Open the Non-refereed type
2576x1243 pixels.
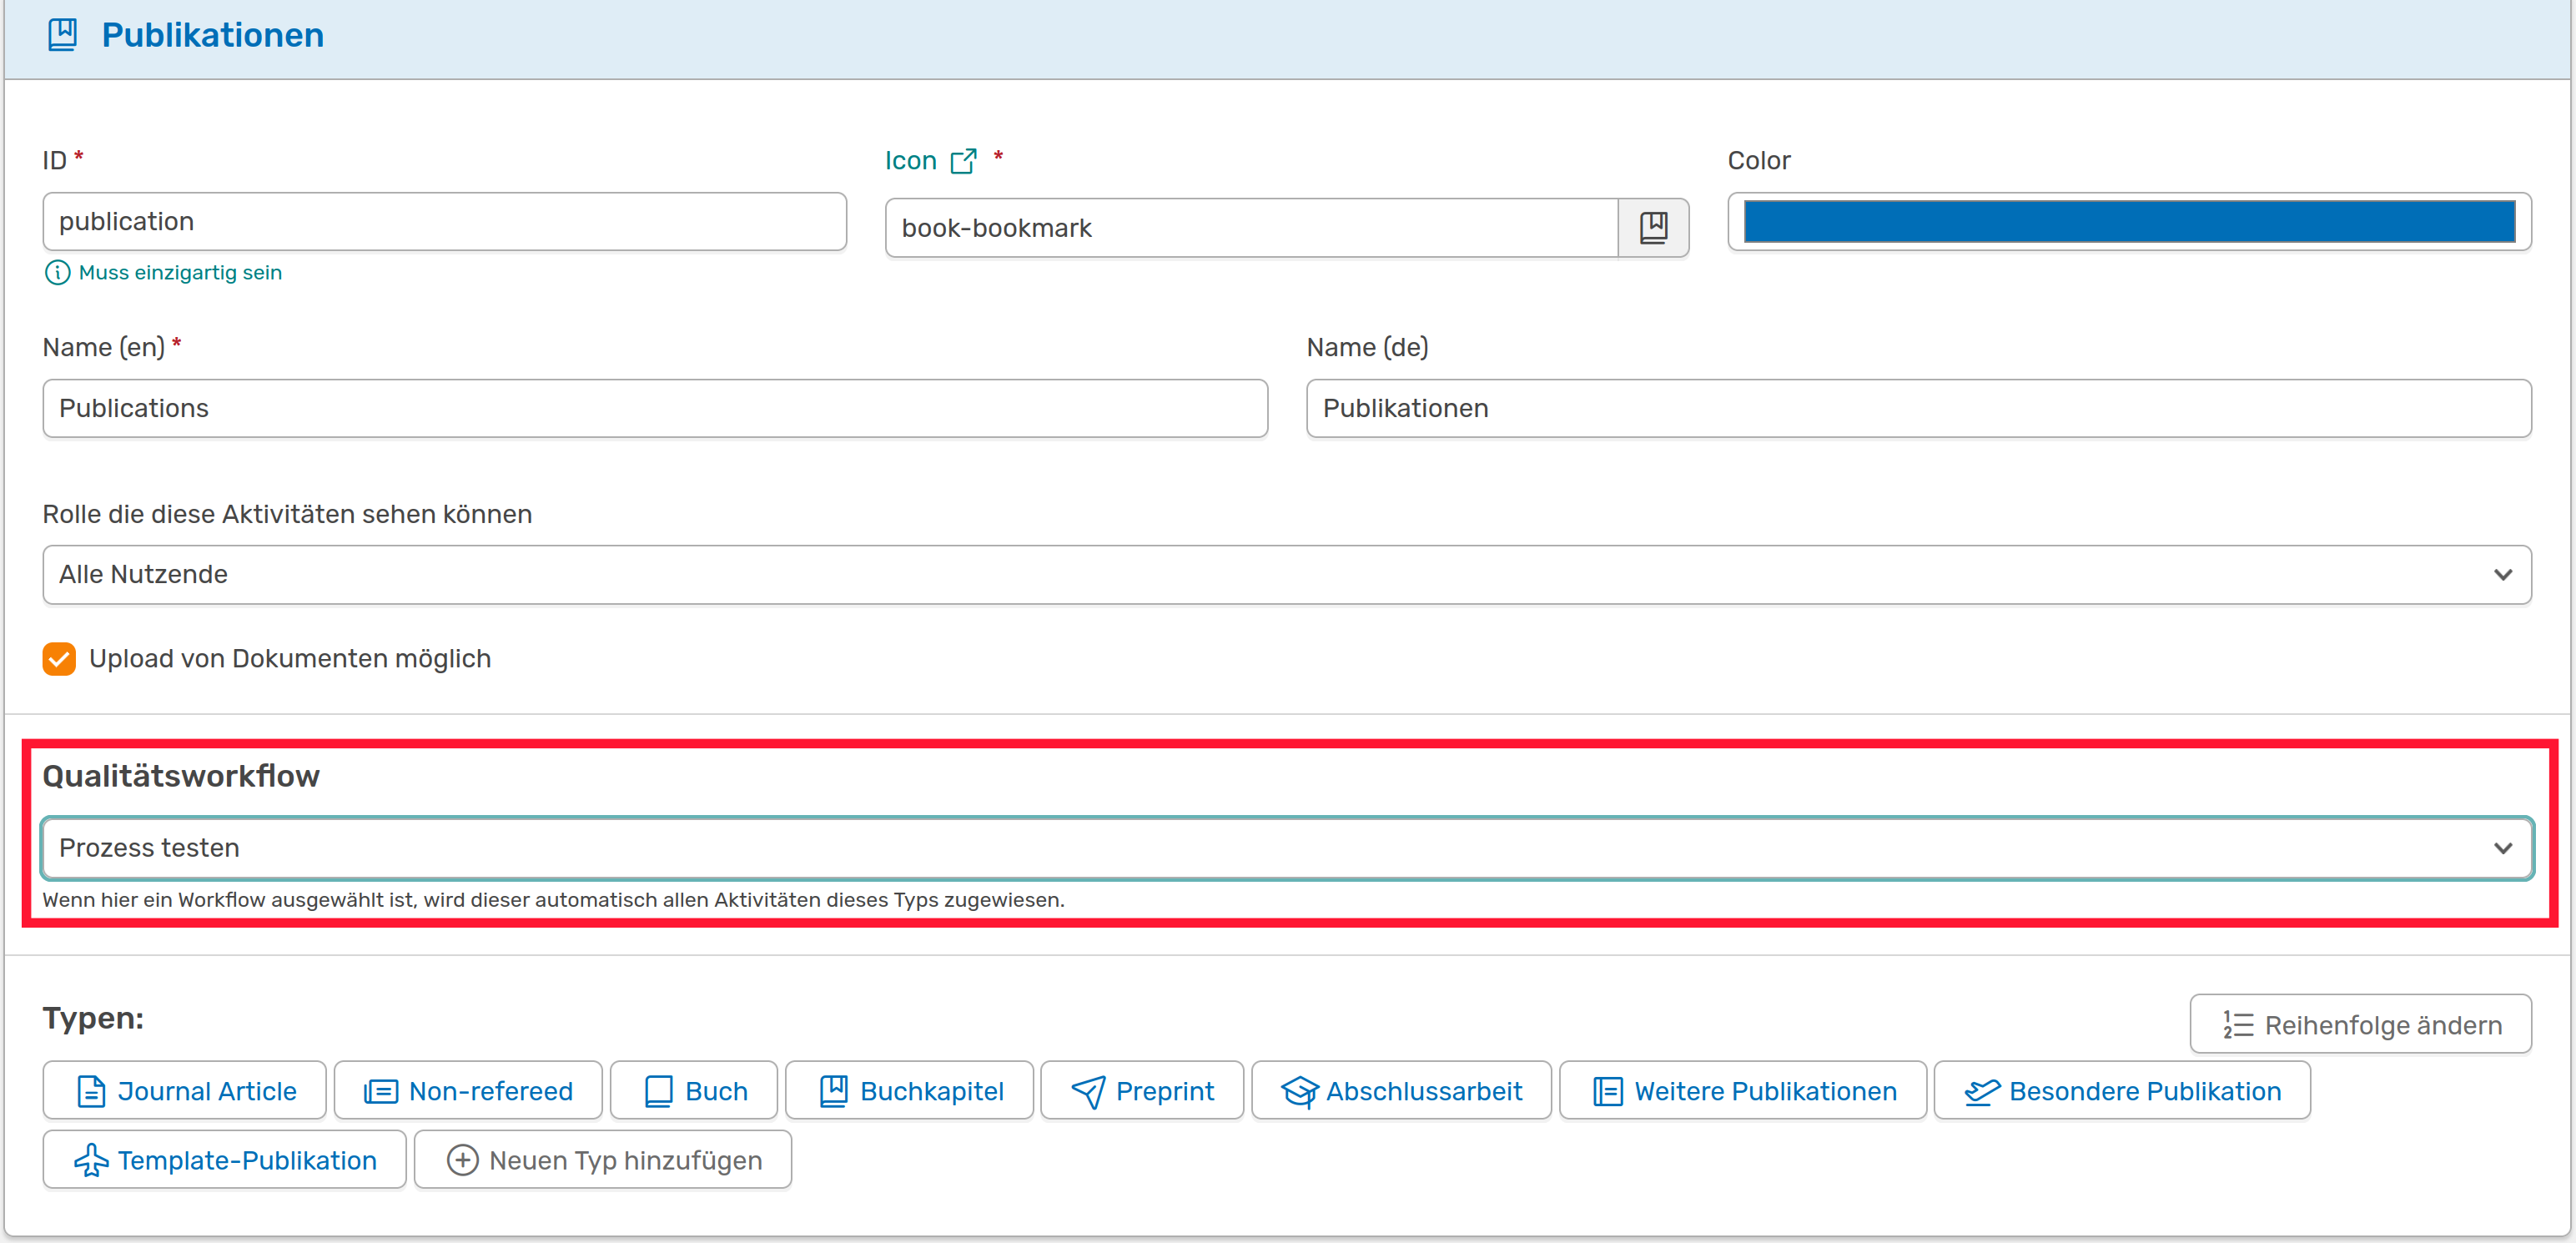[x=468, y=1090]
